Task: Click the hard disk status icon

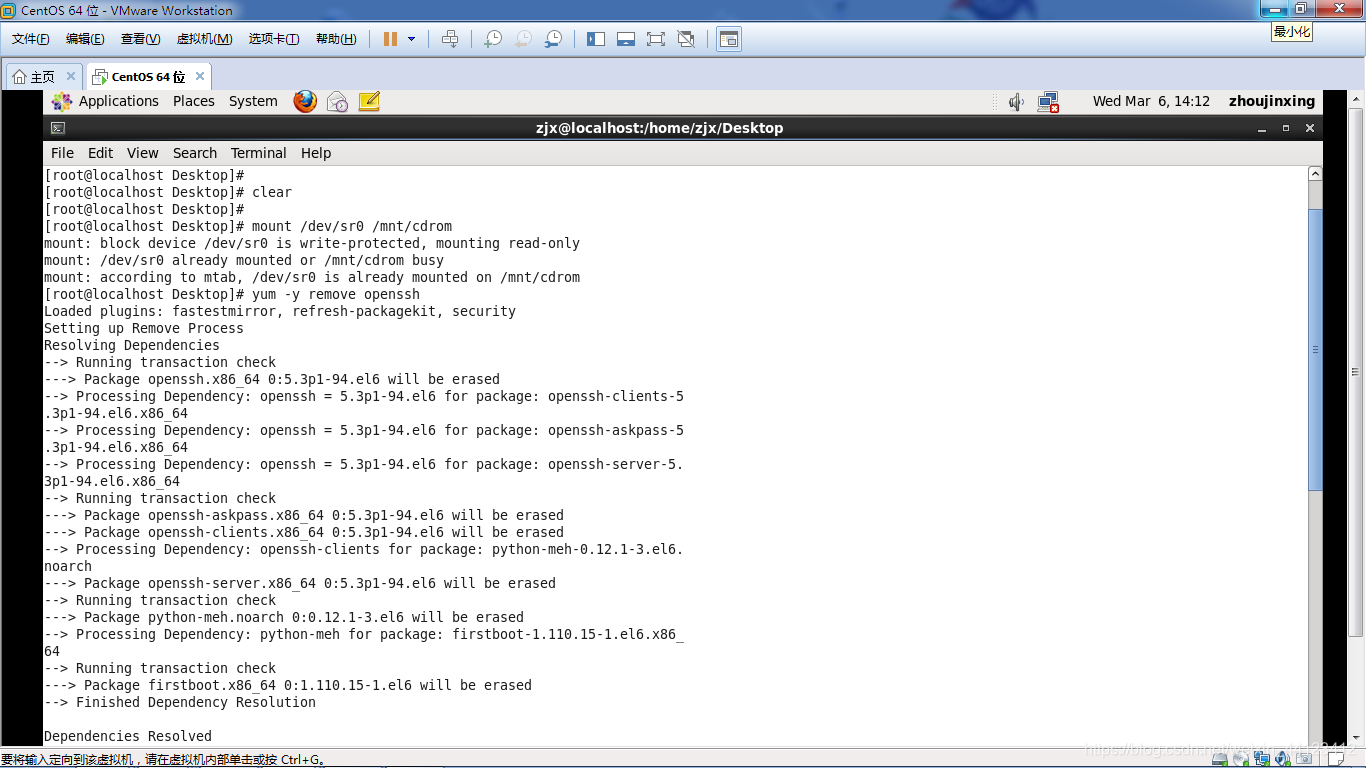Action: (1219, 759)
